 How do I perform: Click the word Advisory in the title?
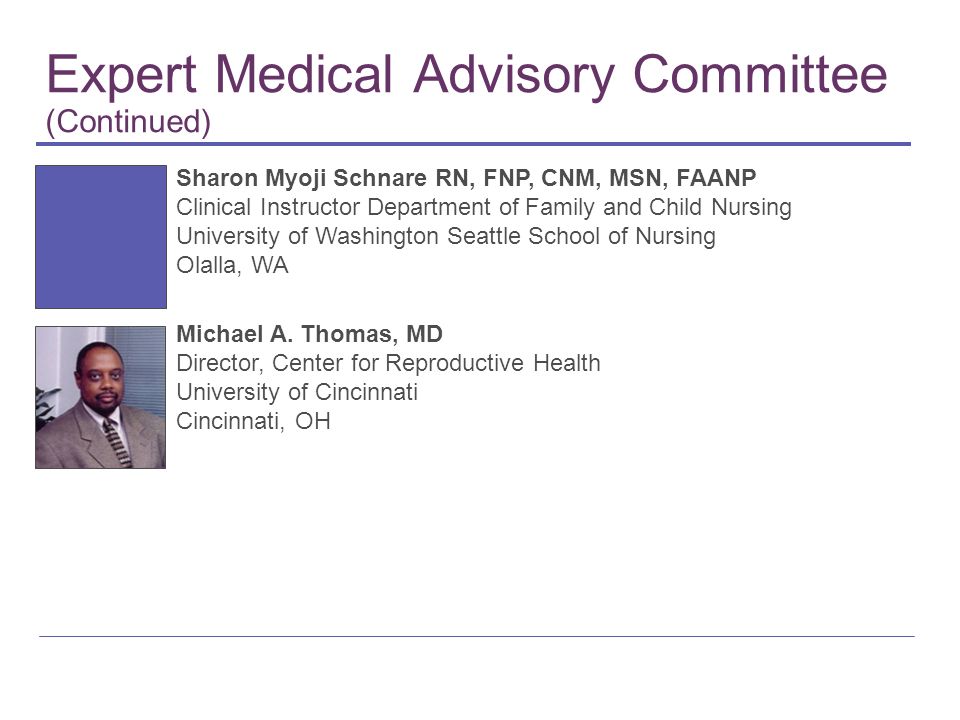tap(513, 77)
